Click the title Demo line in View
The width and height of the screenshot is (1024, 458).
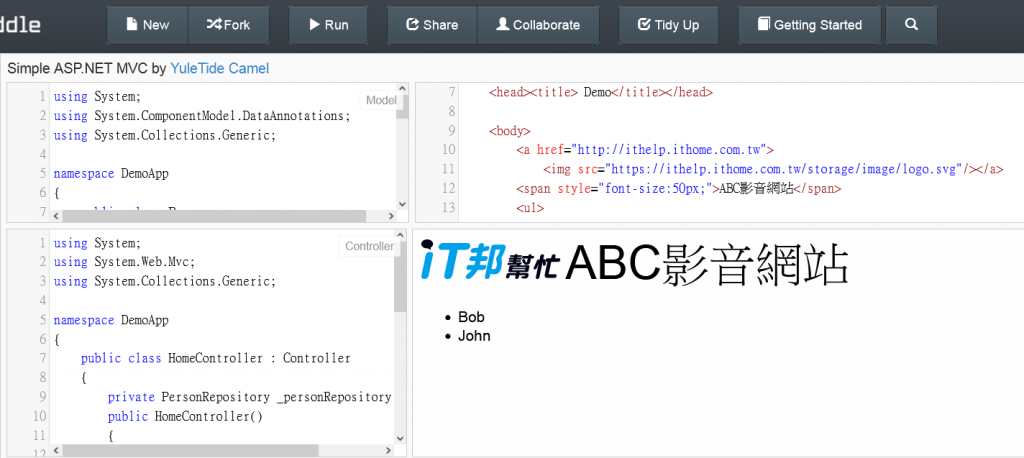click(601, 93)
